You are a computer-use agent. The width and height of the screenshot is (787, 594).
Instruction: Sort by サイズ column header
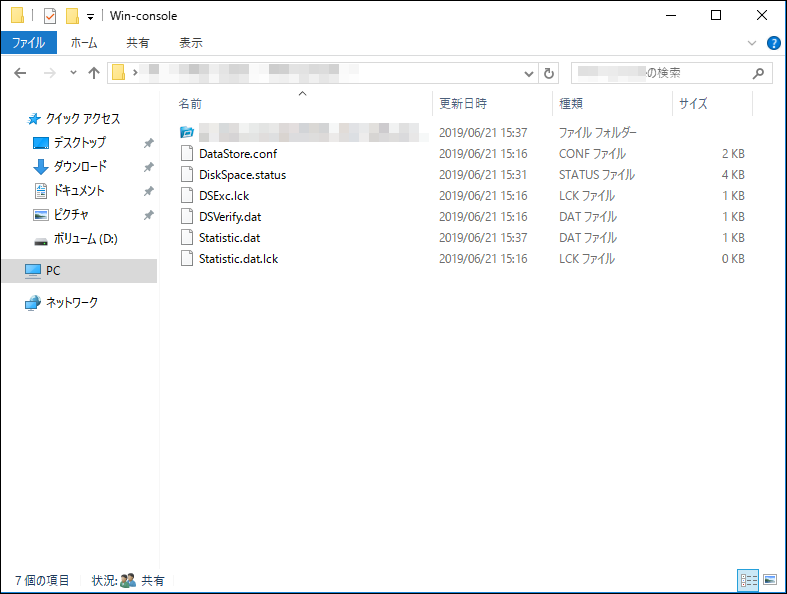click(693, 104)
